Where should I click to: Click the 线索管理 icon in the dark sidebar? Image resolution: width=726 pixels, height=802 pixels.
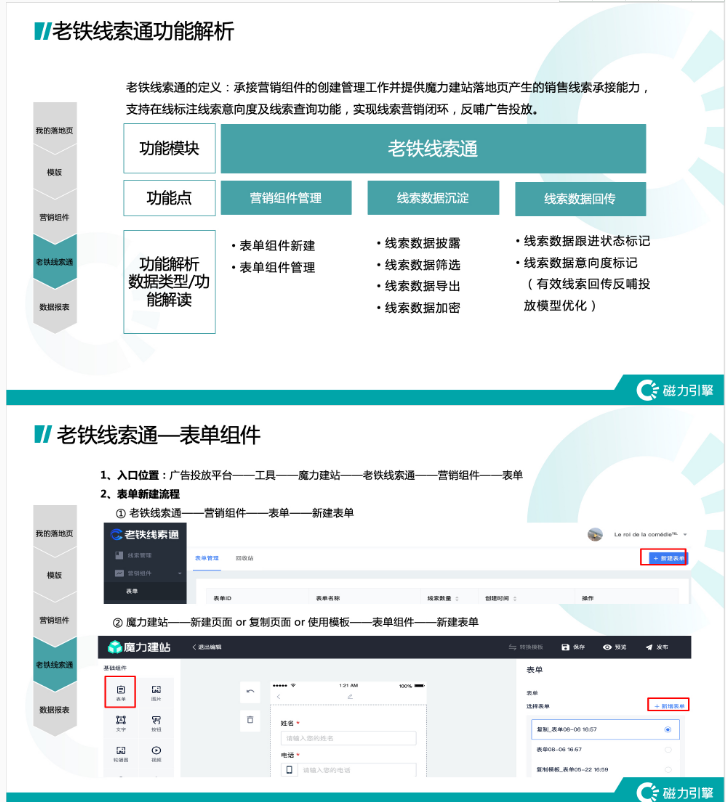click(119, 555)
